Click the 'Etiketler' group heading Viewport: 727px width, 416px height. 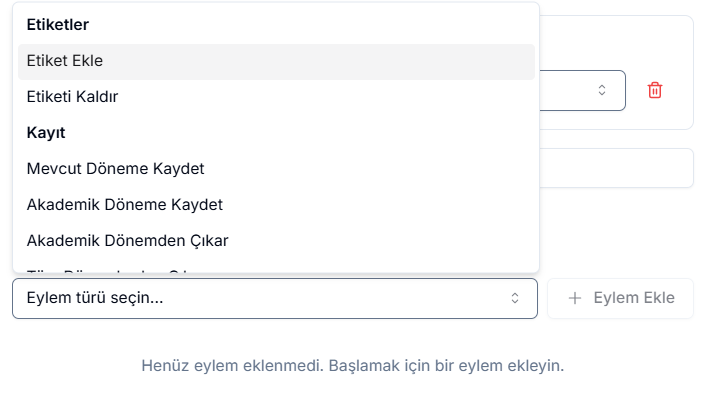[58, 24]
